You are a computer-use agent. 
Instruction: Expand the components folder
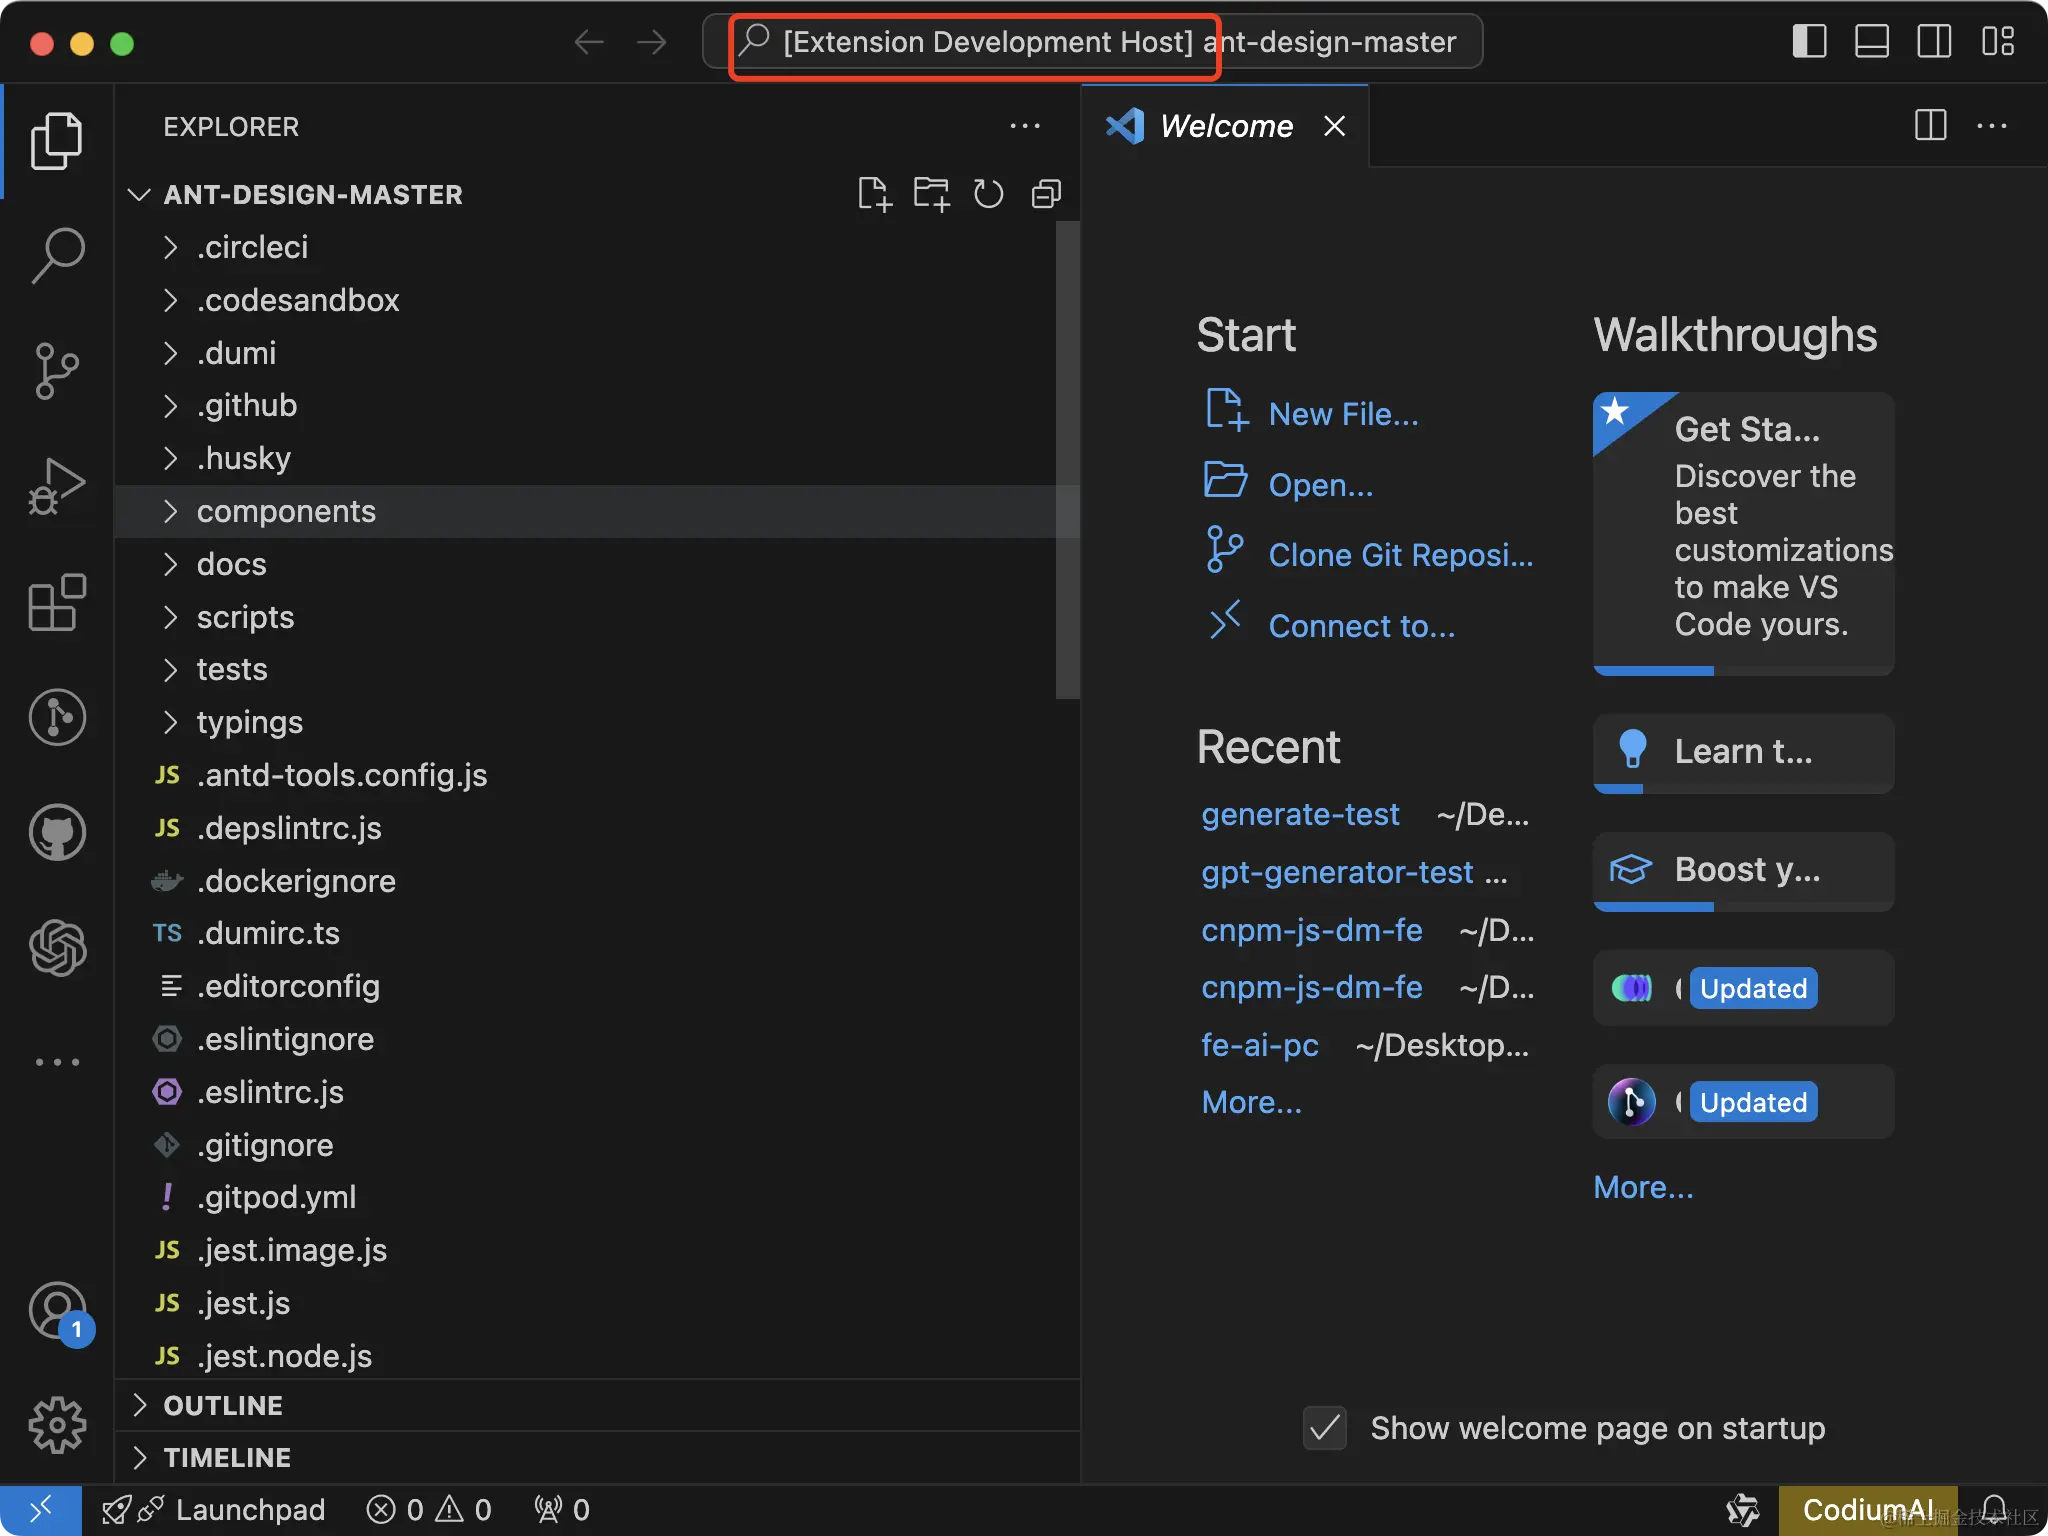(x=286, y=511)
